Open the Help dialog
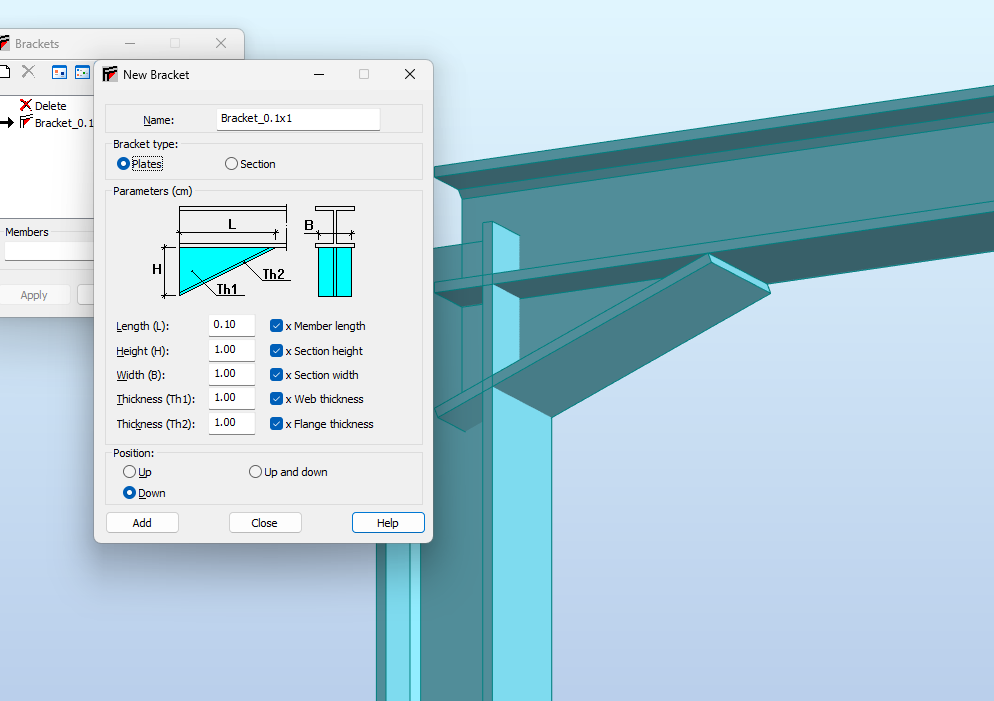The height and width of the screenshot is (701, 994). (x=388, y=522)
